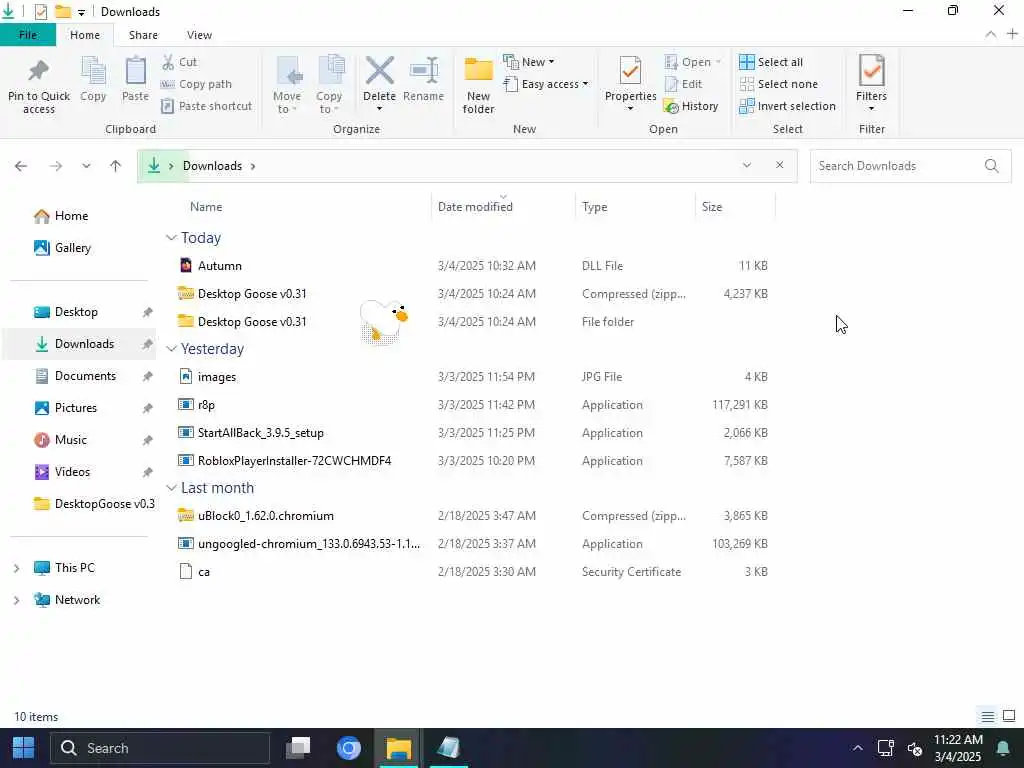The width and height of the screenshot is (1024, 768).
Task: Sort by Date modified column header
Action: (475, 207)
